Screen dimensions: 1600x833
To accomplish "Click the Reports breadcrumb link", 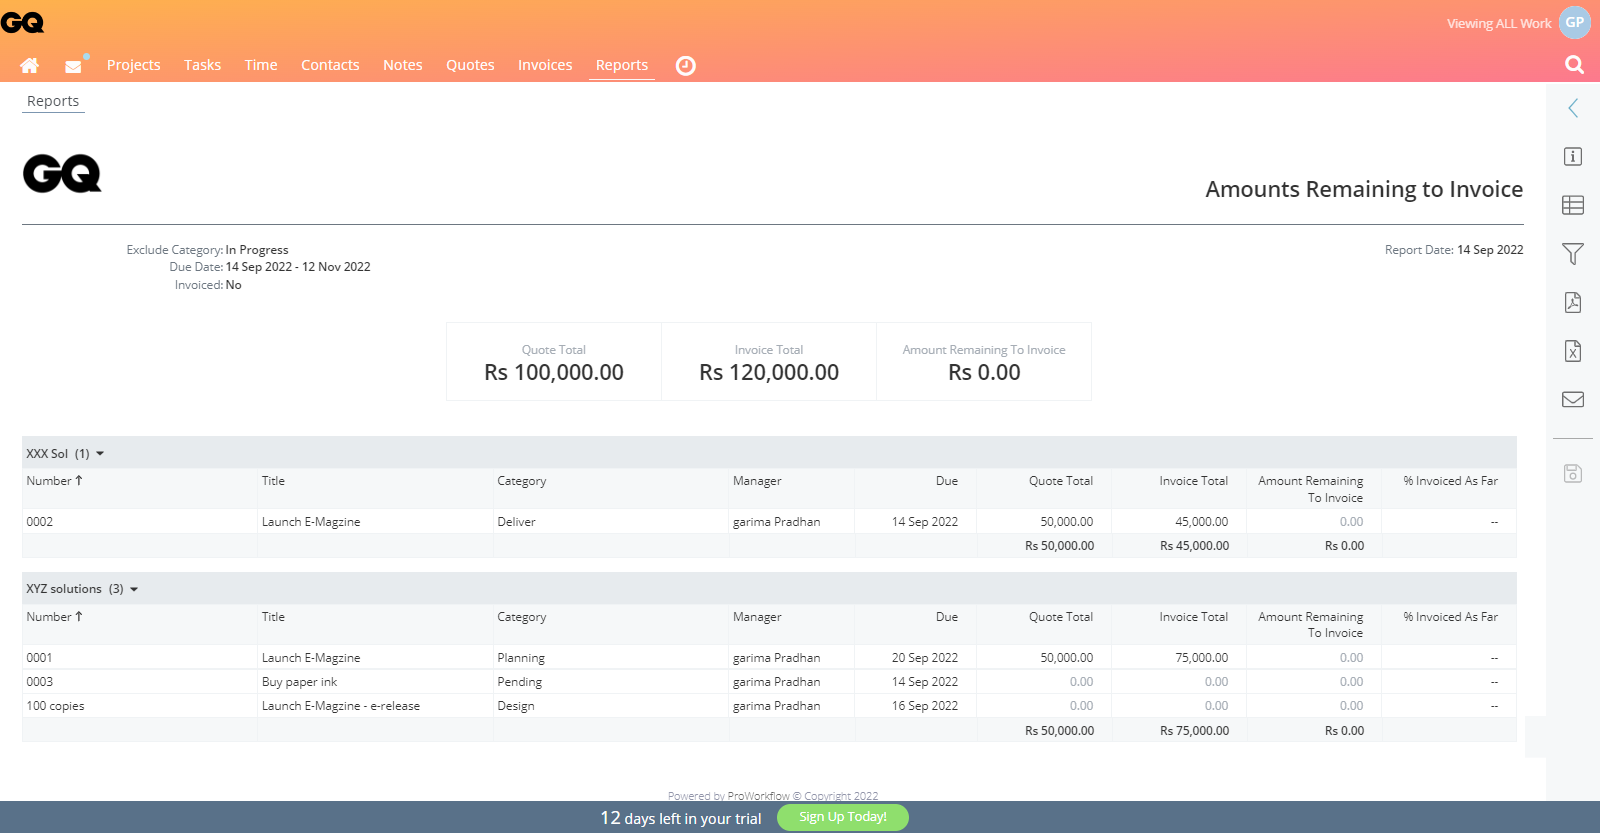I will [x=53, y=101].
